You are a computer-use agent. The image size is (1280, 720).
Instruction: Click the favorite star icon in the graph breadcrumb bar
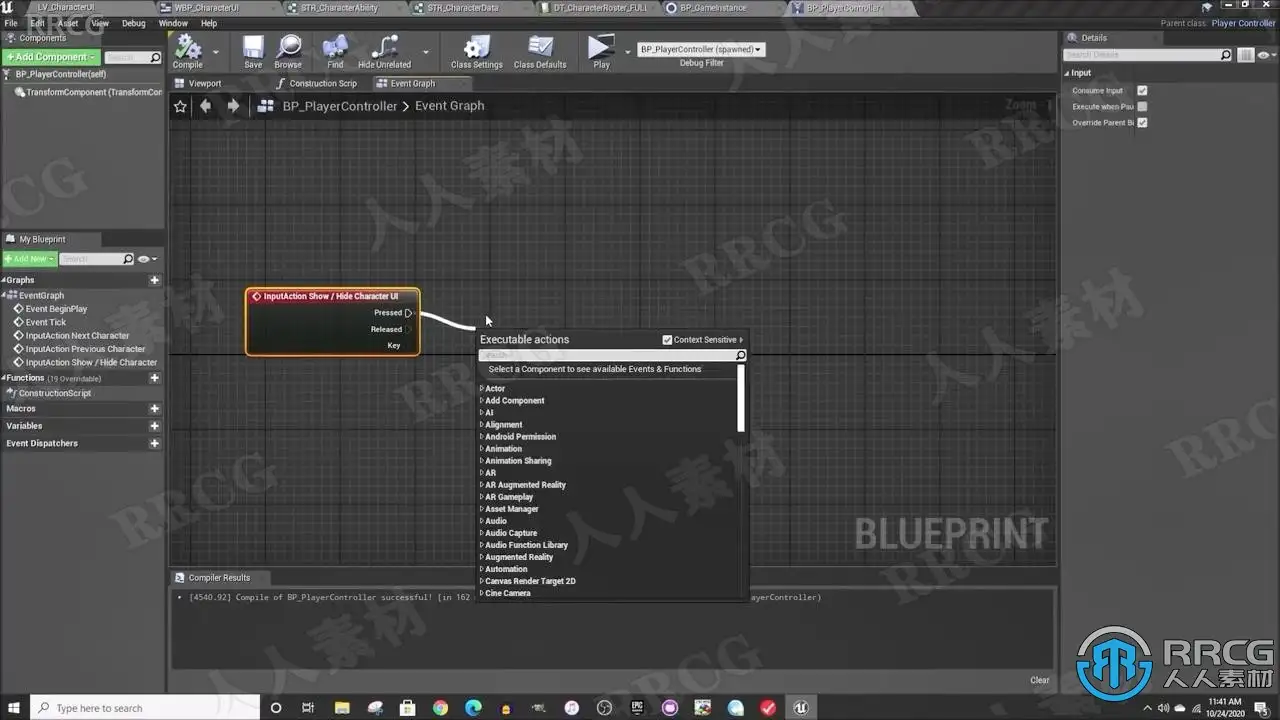point(180,106)
